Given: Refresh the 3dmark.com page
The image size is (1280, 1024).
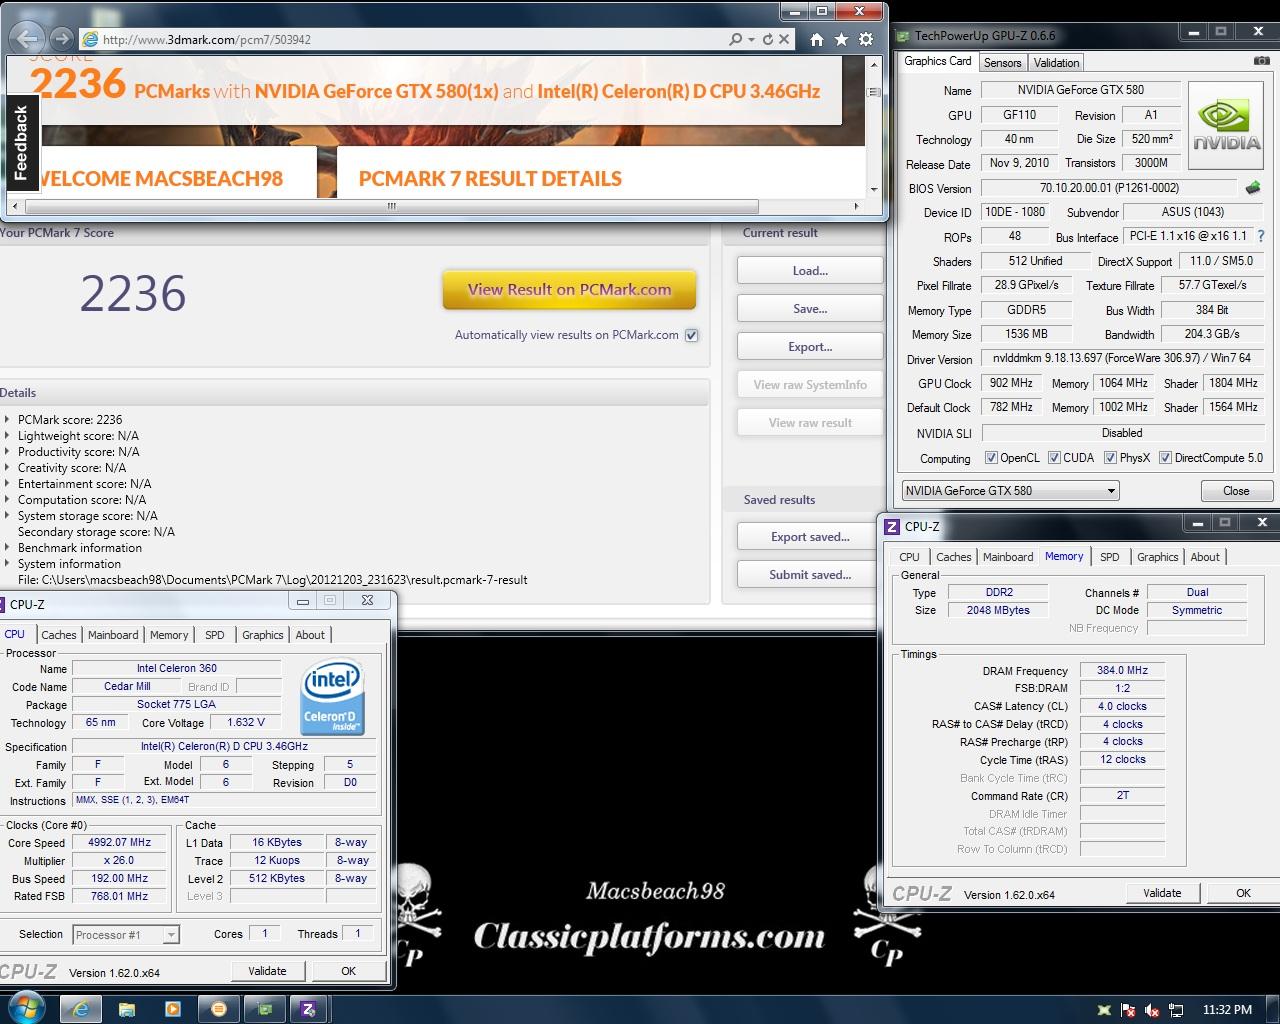Looking at the screenshot, I should coord(767,39).
